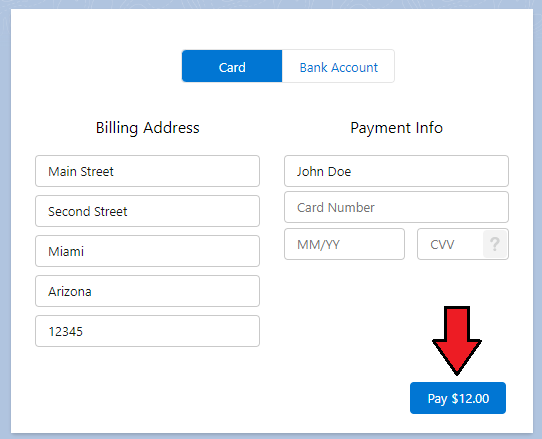
Task: Click the MM/YY expiration date field
Action: (x=344, y=244)
